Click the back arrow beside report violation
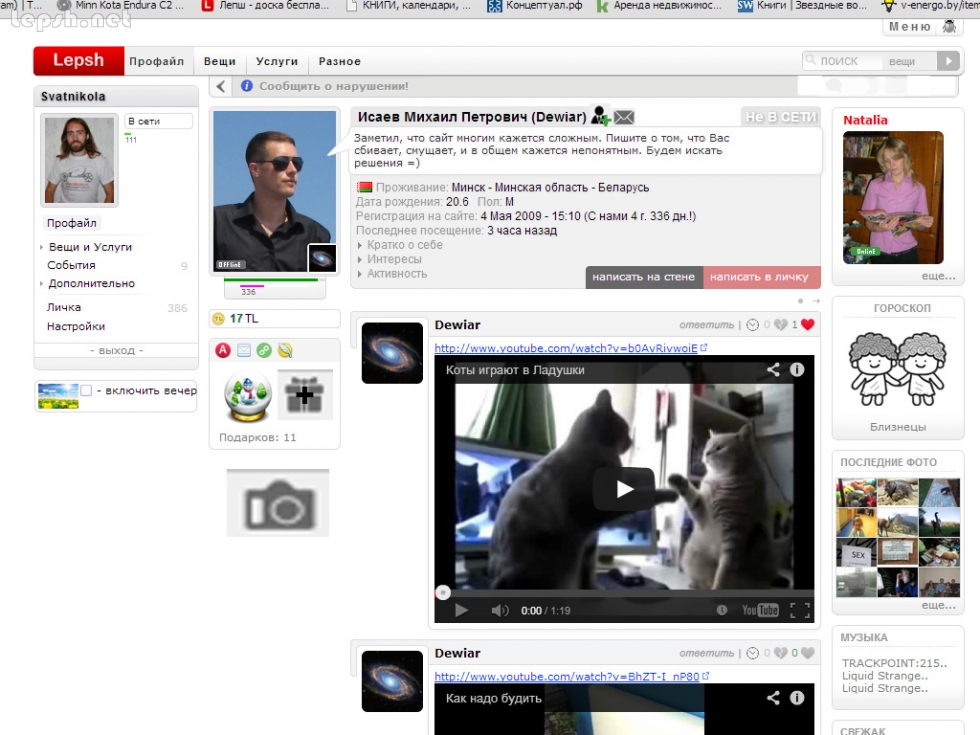 pyautogui.click(x=221, y=87)
